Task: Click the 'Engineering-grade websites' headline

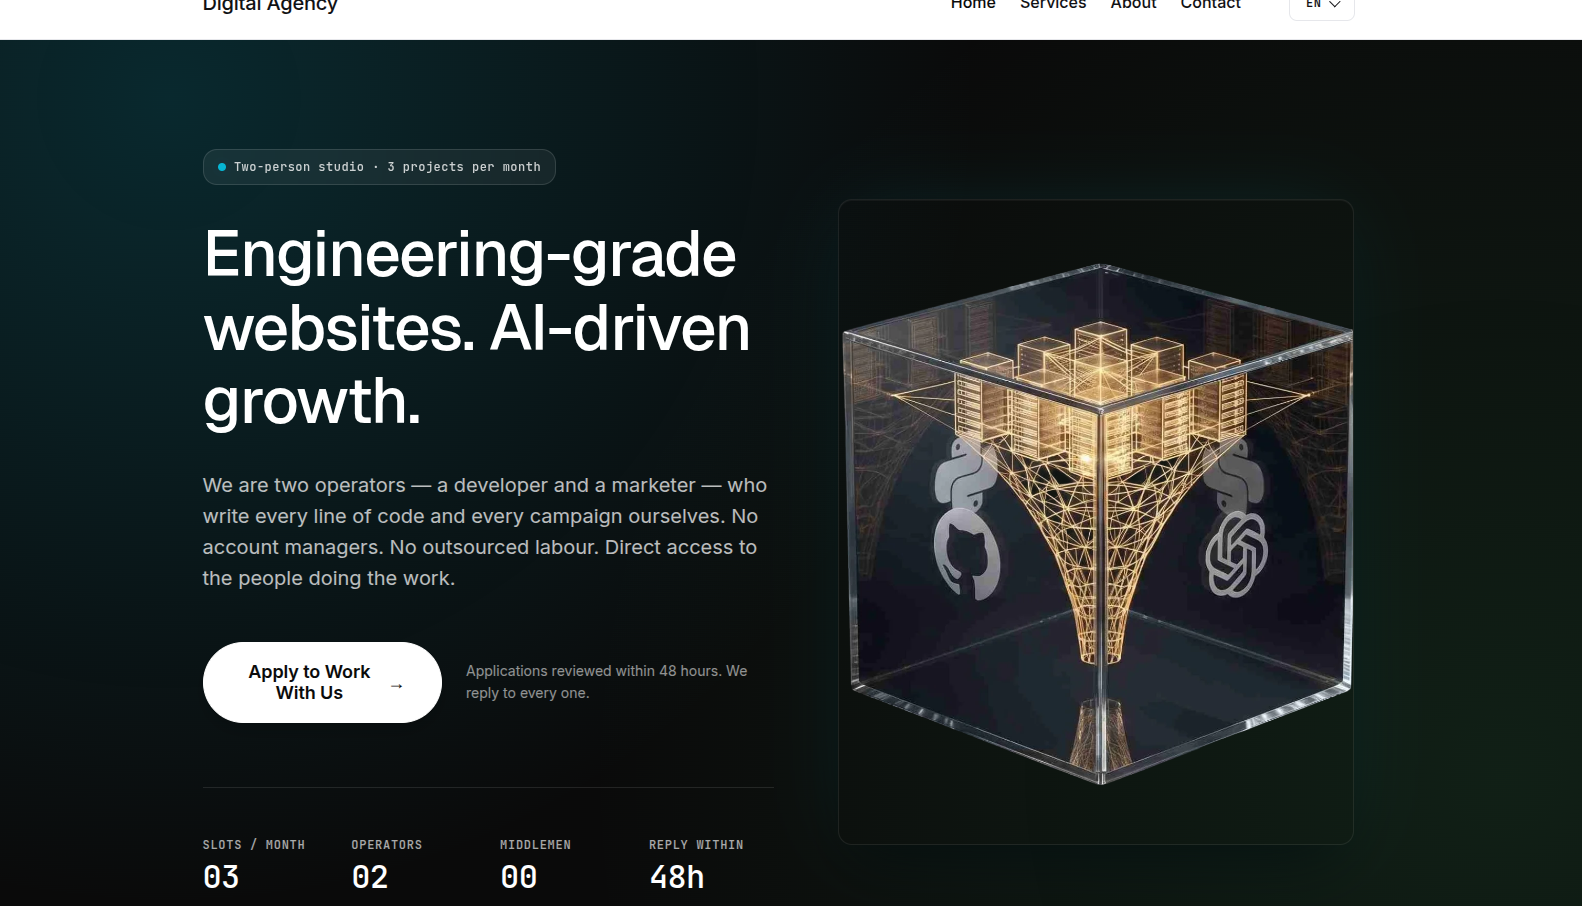Action: [x=477, y=327]
